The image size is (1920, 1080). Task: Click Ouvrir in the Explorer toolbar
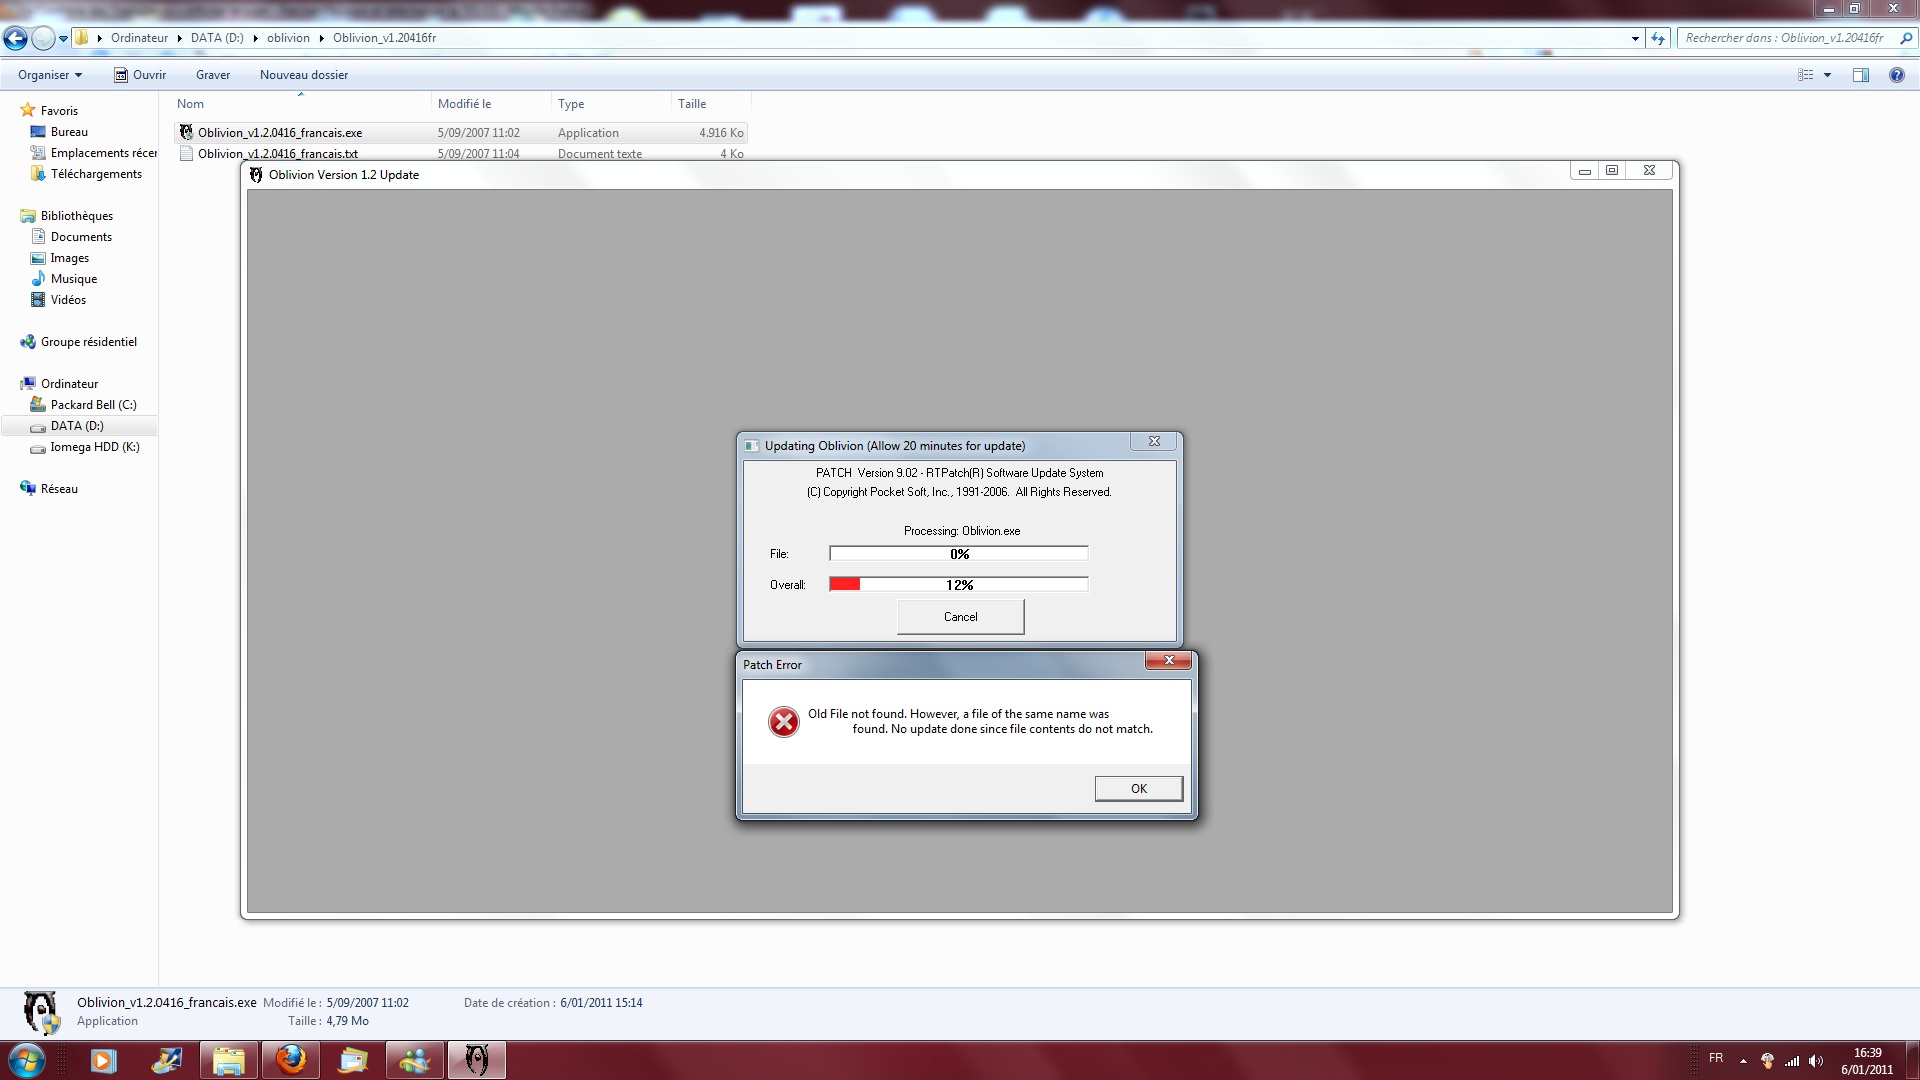[x=140, y=75]
